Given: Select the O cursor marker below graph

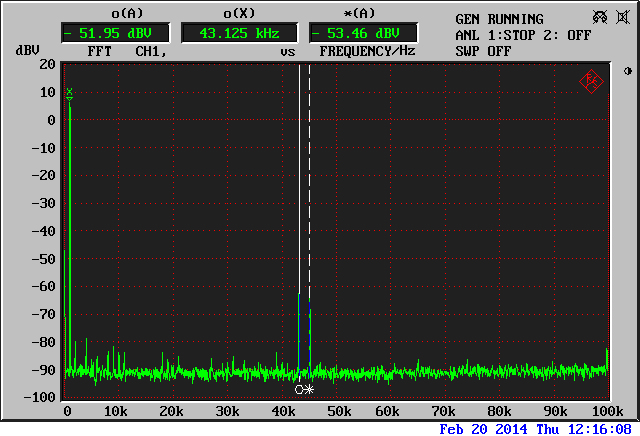Looking at the screenshot, I should (x=299, y=389).
